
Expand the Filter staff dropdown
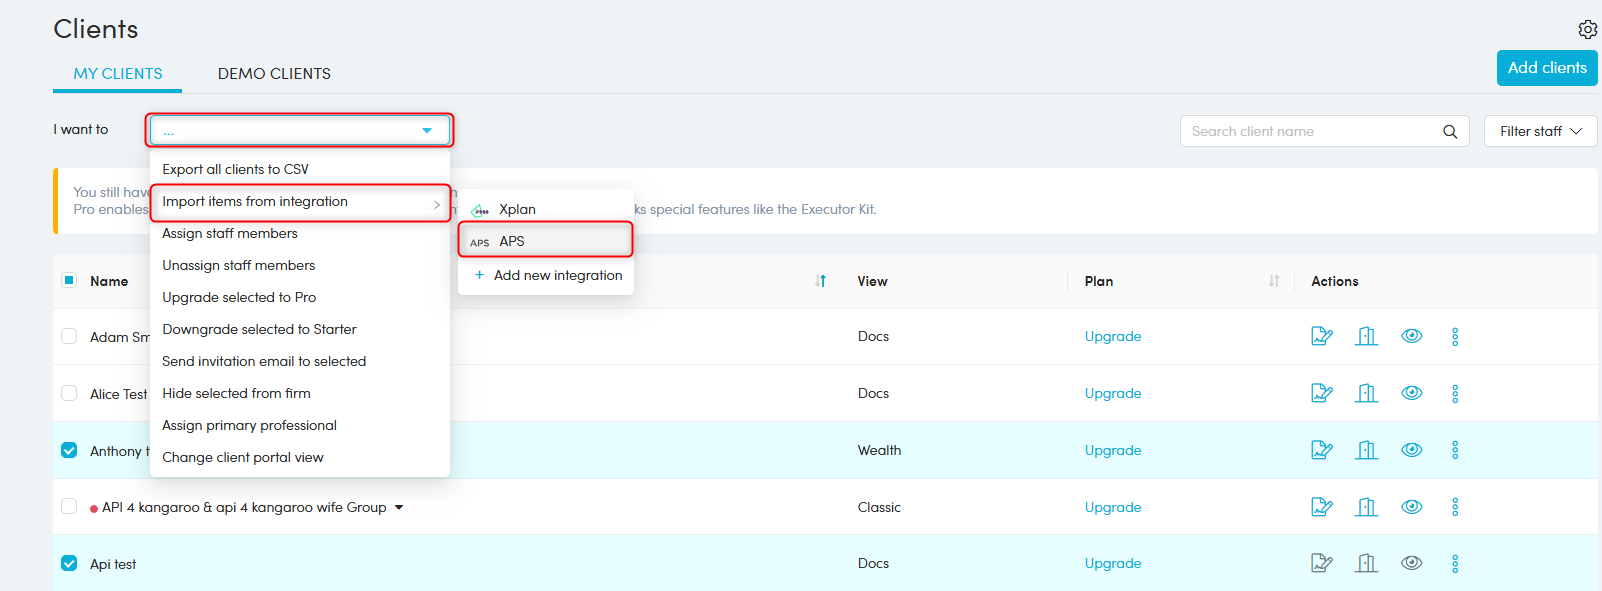(x=1540, y=131)
